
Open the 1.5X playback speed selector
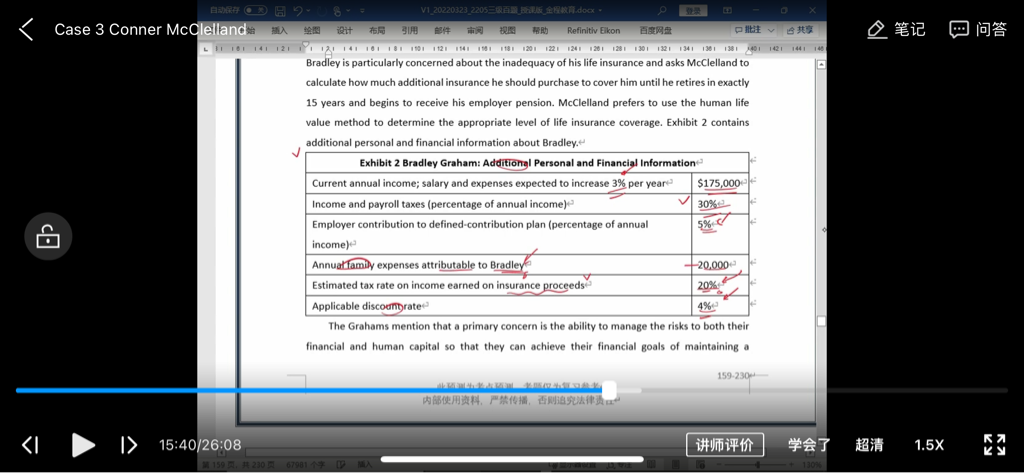point(929,445)
